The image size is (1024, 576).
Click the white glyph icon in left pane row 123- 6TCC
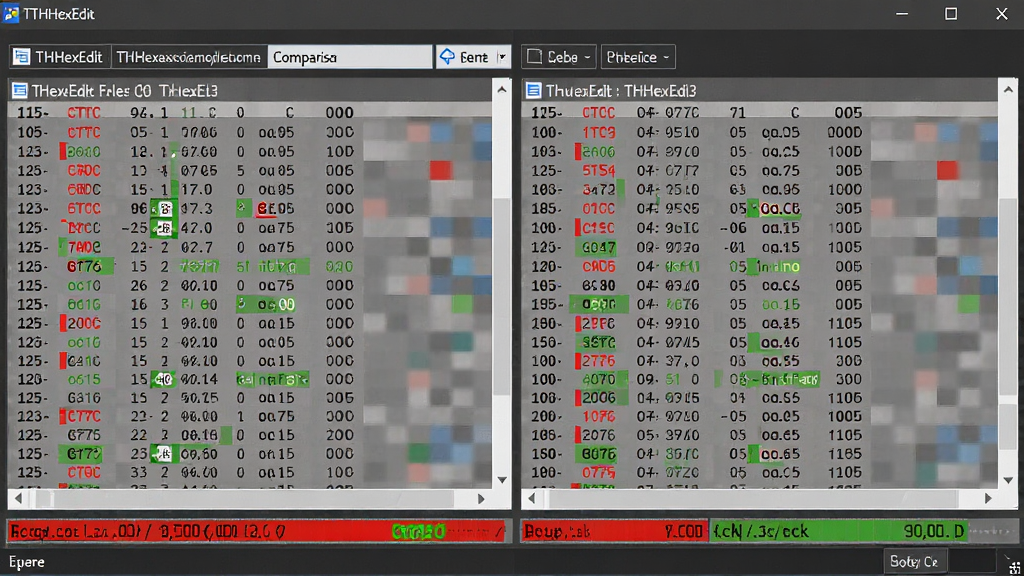pyautogui.click(x=165, y=209)
